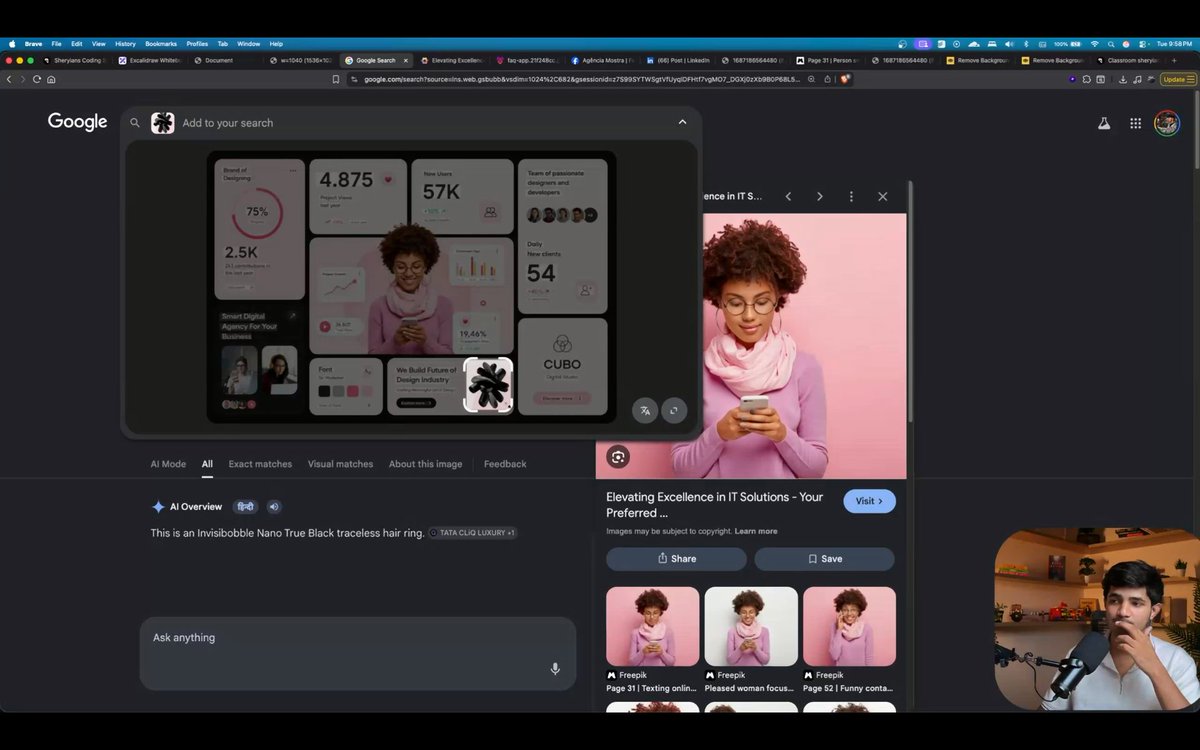Viewport: 1200px width, 750px height.
Task: Open the Pleased woman focus thumbnail
Action: pyautogui.click(x=751, y=626)
